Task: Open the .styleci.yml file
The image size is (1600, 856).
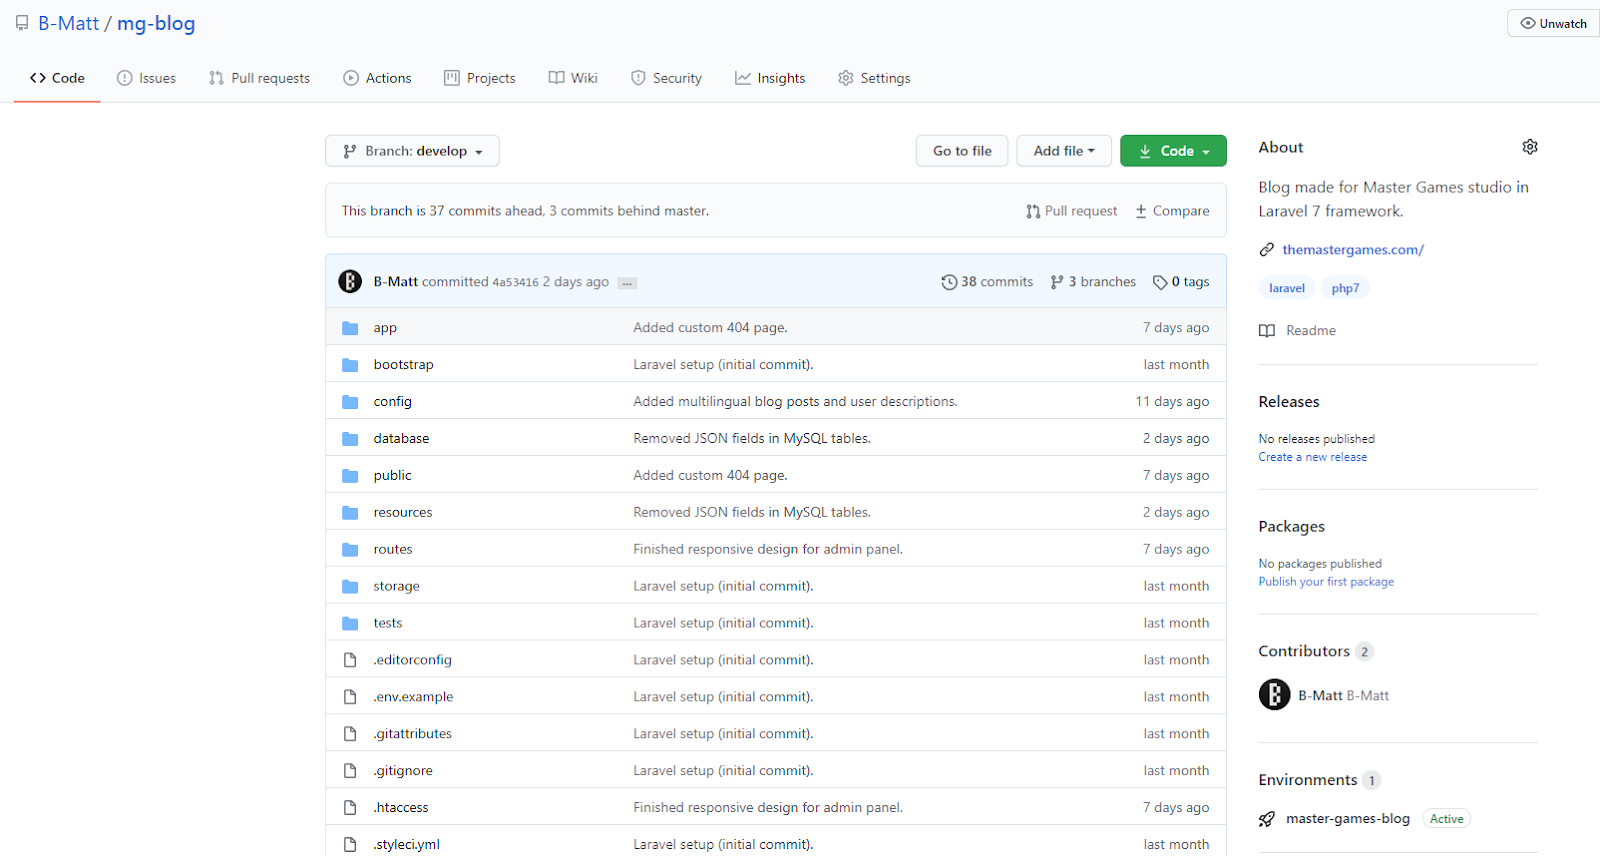Action: tap(406, 845)
